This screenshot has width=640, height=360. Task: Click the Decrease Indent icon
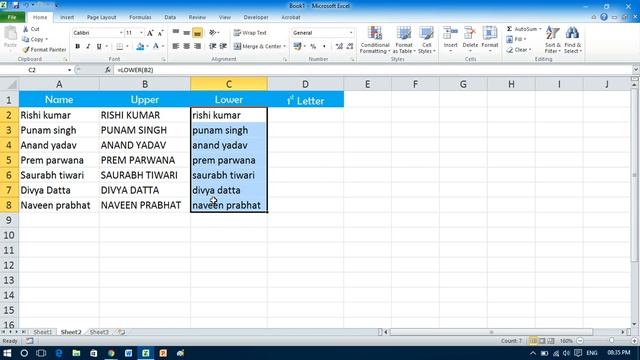coord(212,47)
